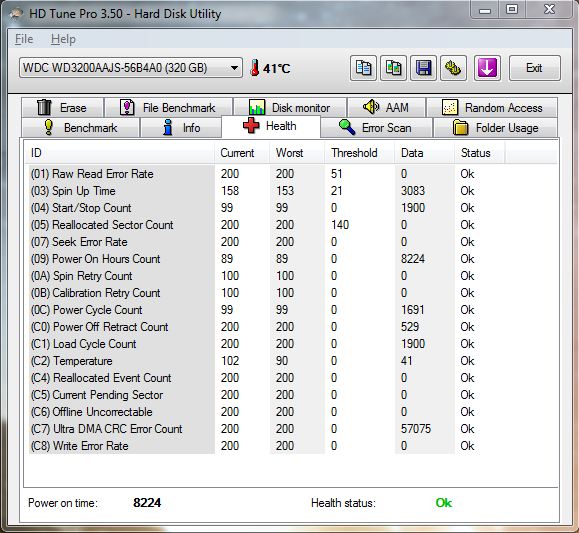This screenshot has width=579, height=533.
Task: Open the Erase tab
Action: click(x=62, y=108)
